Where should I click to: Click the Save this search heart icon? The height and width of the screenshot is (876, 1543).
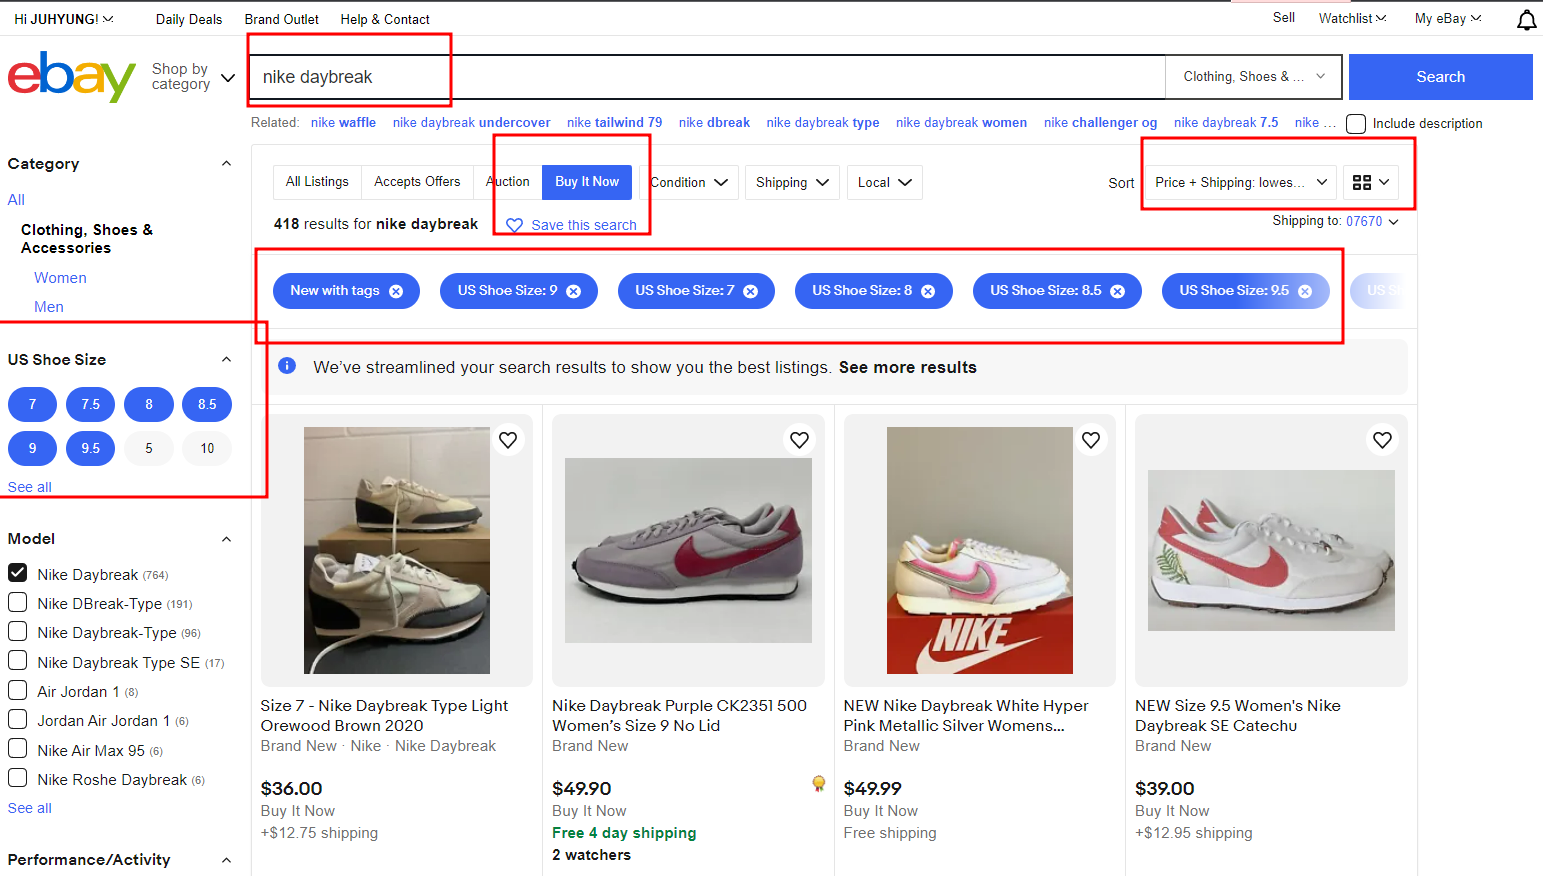(x=514, y=225)
